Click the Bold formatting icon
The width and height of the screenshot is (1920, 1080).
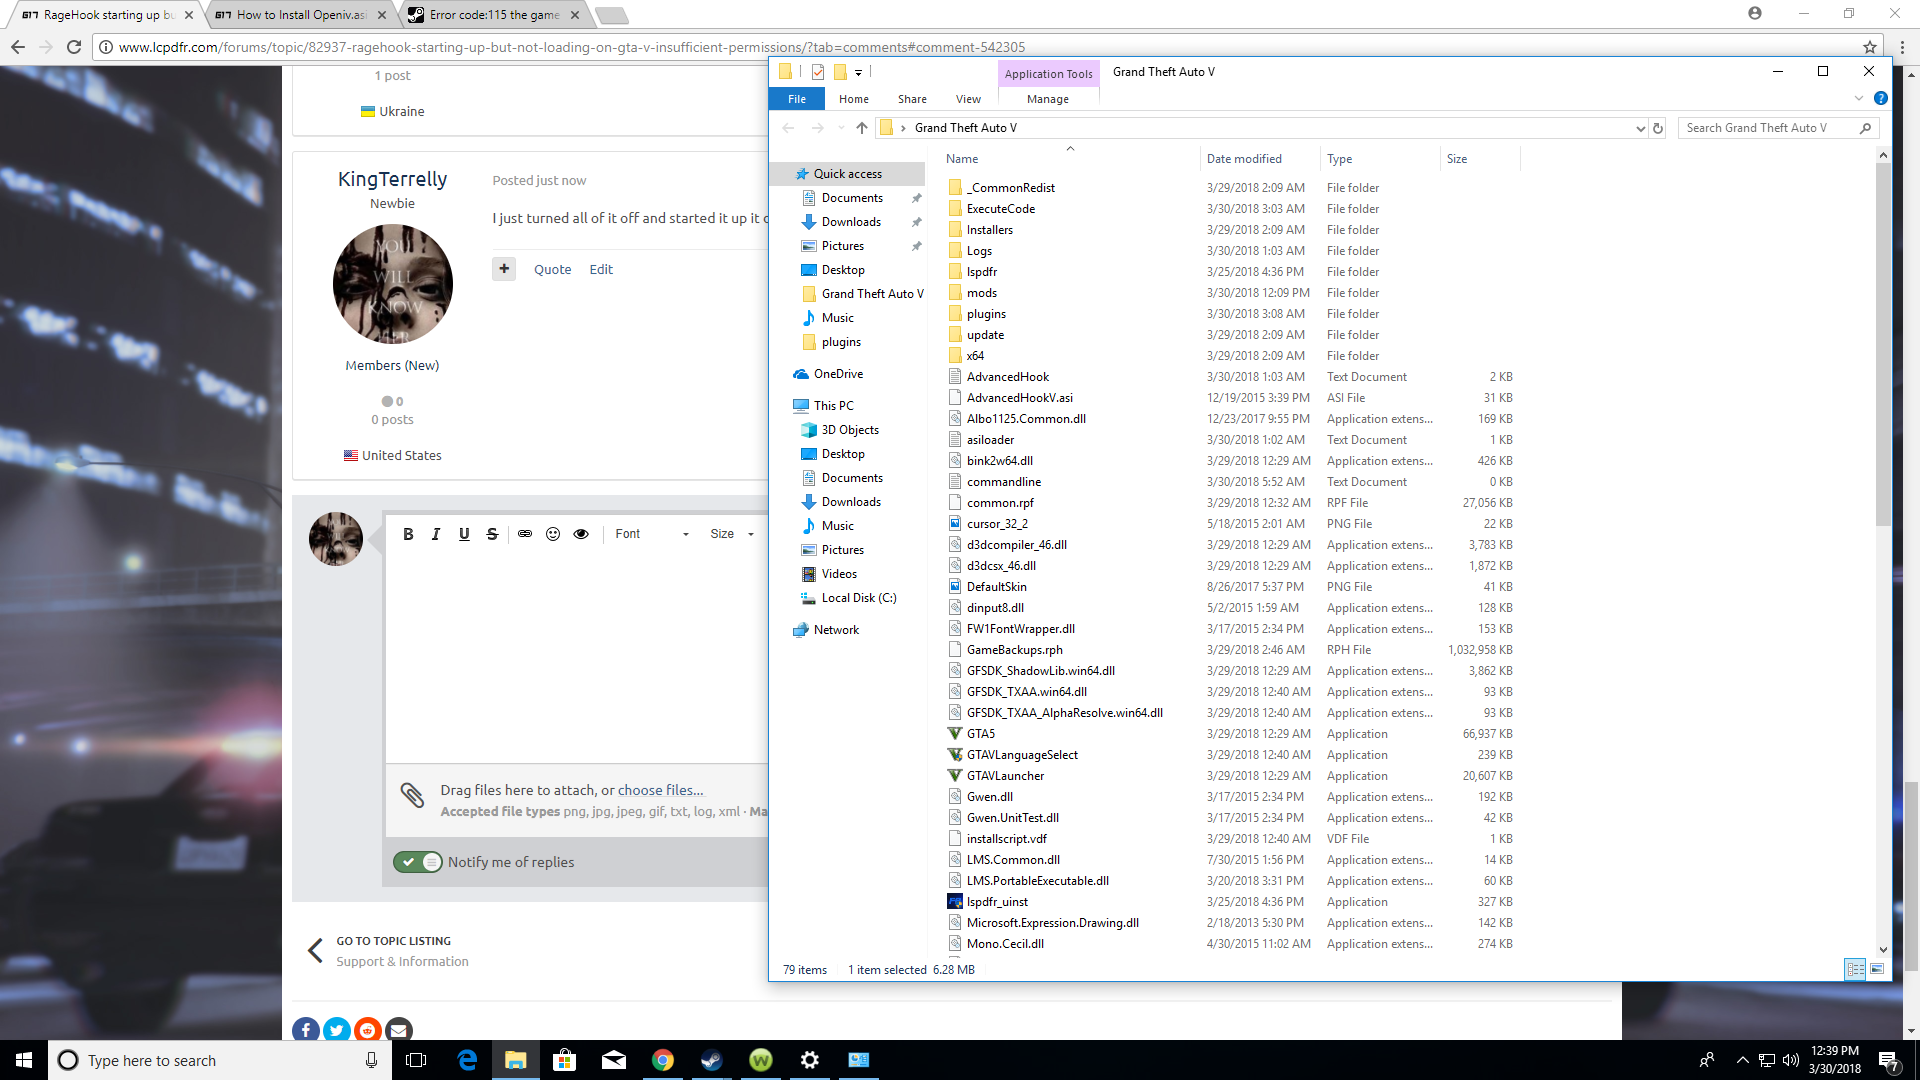point(408,534)
